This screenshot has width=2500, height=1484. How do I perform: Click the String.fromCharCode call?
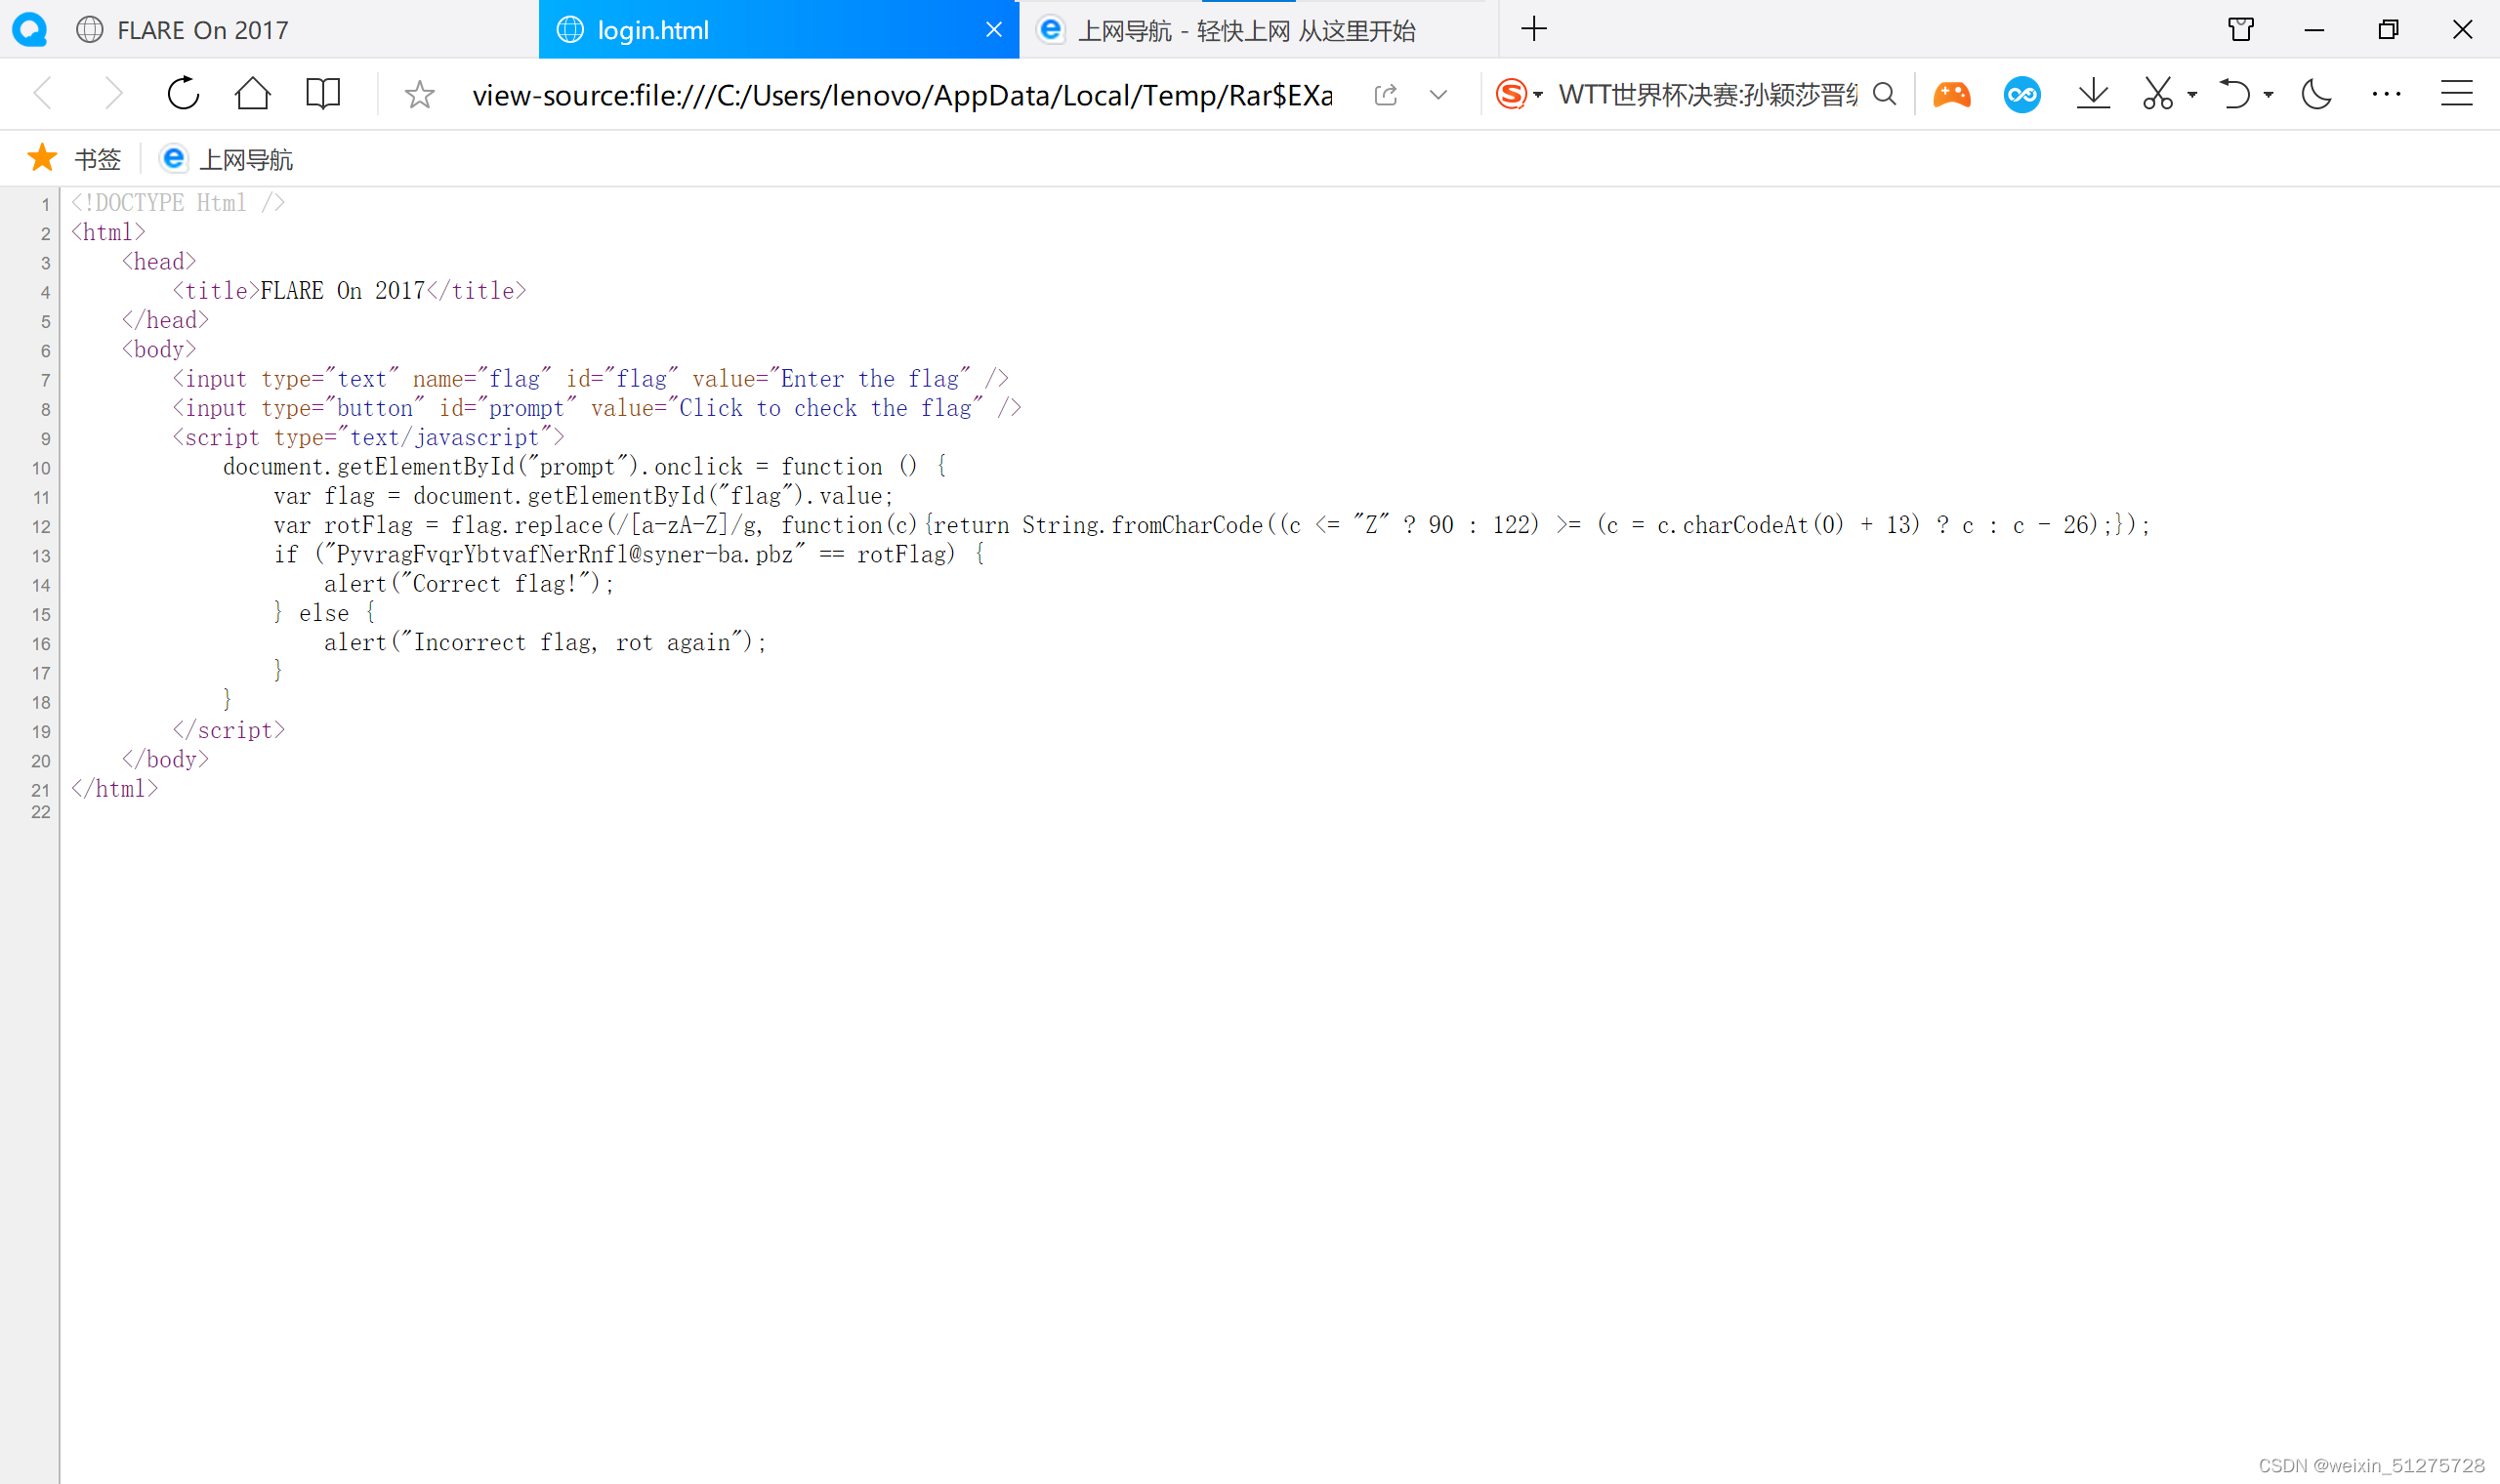(1142, 525)
